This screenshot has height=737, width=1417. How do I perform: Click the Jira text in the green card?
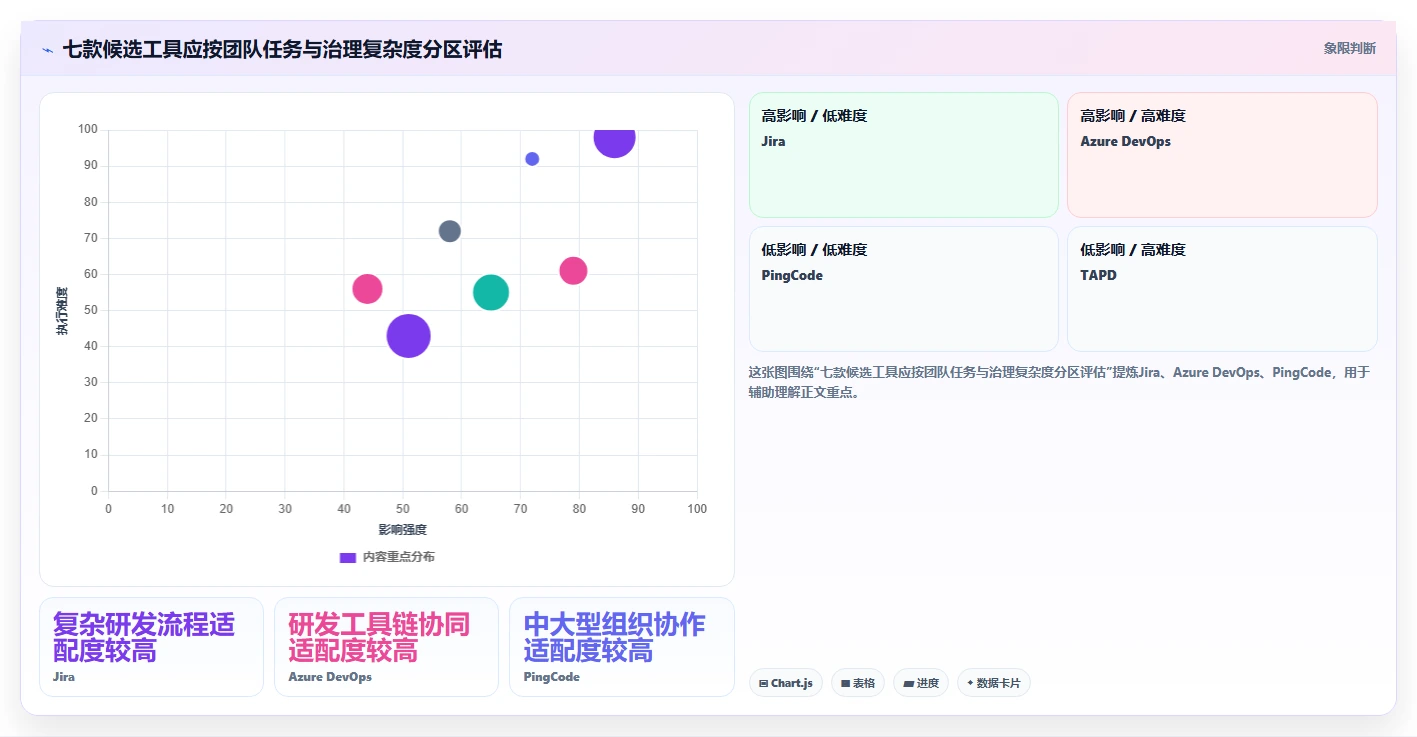(x=773, y=141)
